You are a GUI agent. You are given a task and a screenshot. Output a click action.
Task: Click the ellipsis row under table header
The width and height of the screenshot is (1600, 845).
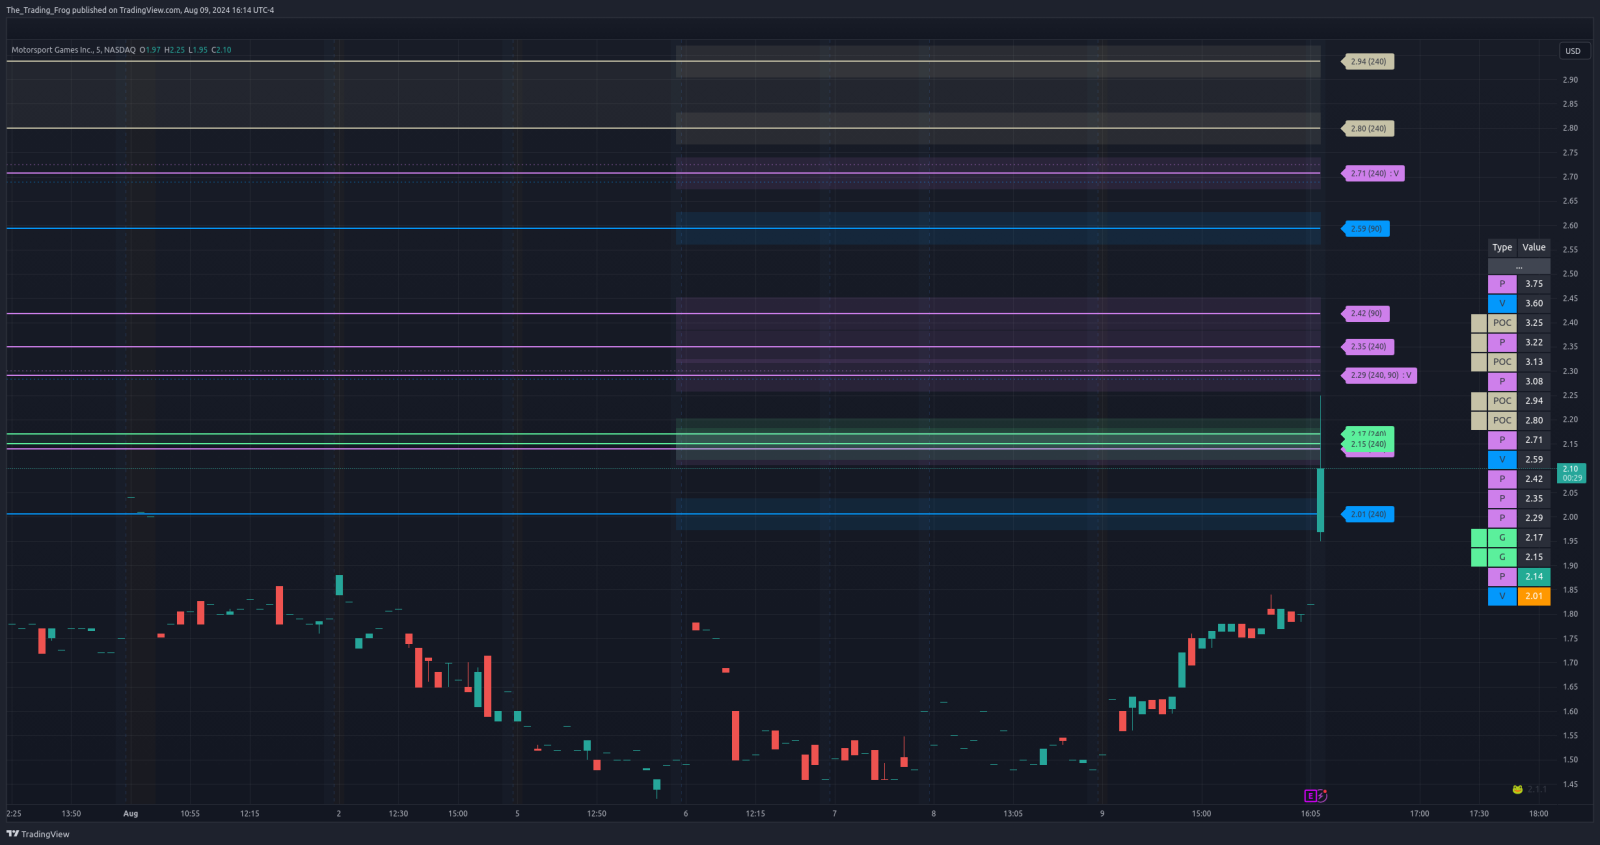pos(1519,266)
